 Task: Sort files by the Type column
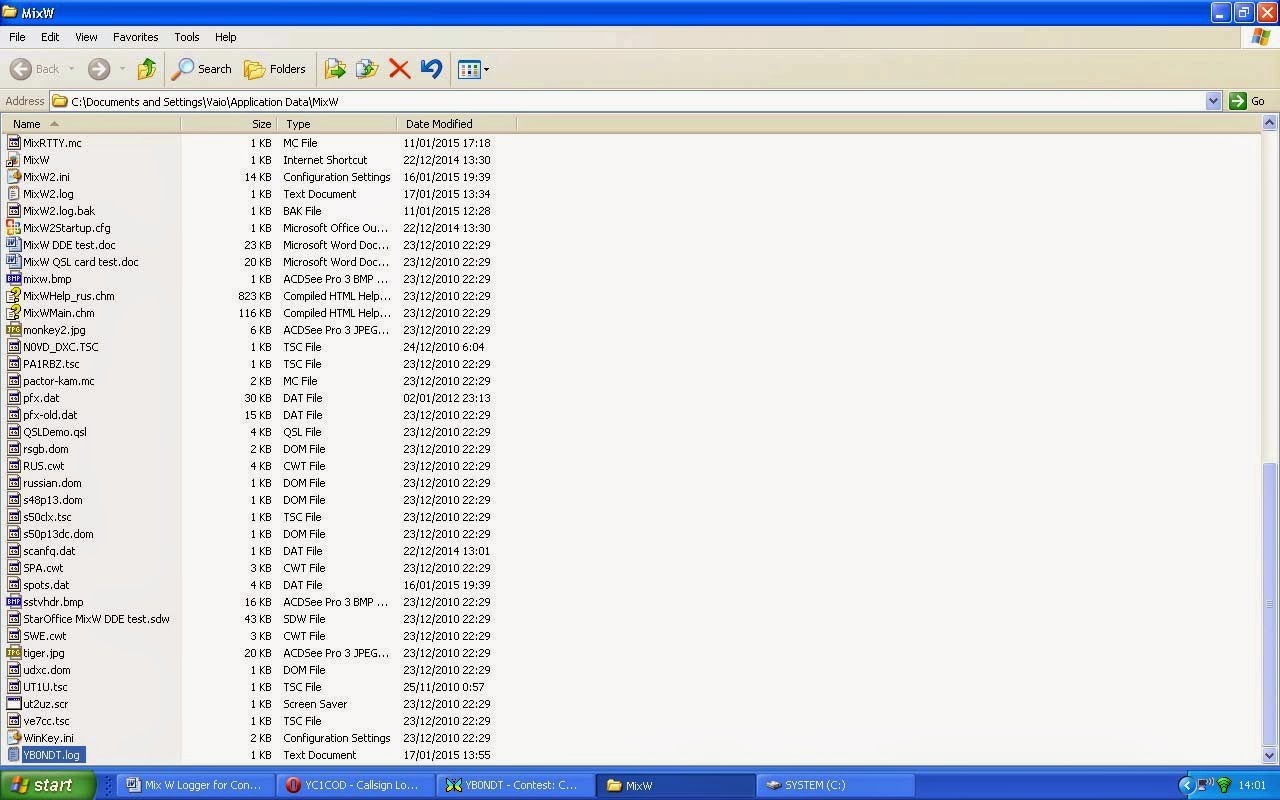[337, 124]
